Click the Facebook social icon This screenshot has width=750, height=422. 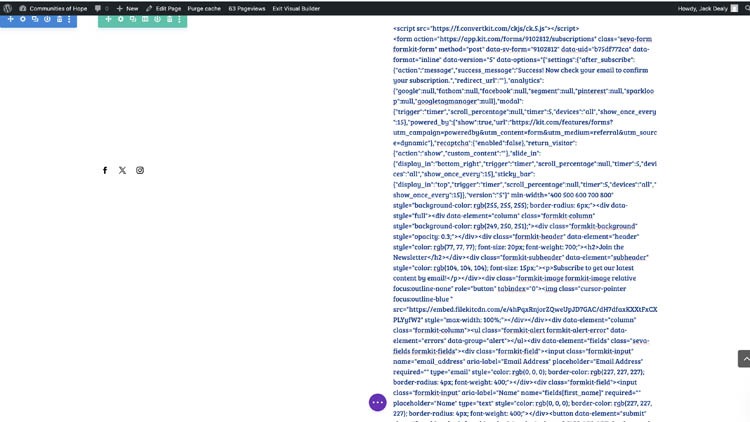coord(105,170)
